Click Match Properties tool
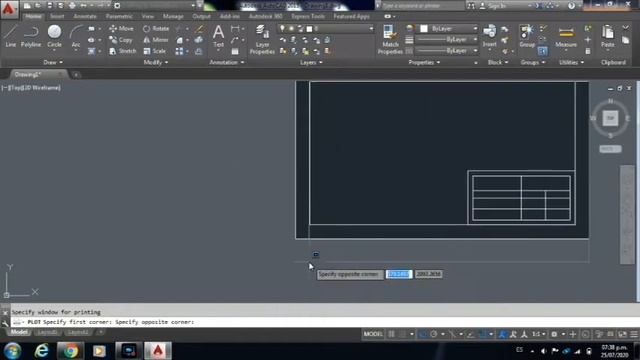Viewport: 640px width, 360px height. point(390,39)
